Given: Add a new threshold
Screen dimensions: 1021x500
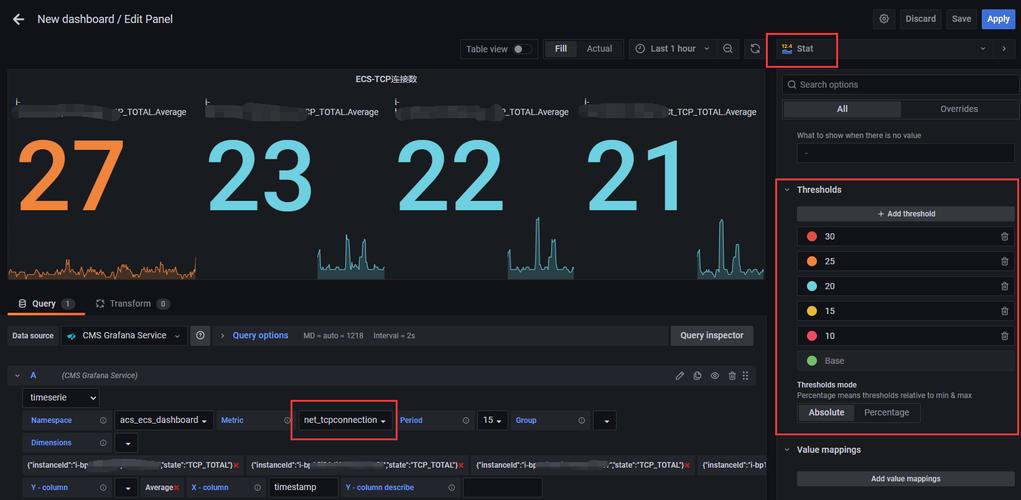Looking at the screenshot, I should tap(906, 214).
